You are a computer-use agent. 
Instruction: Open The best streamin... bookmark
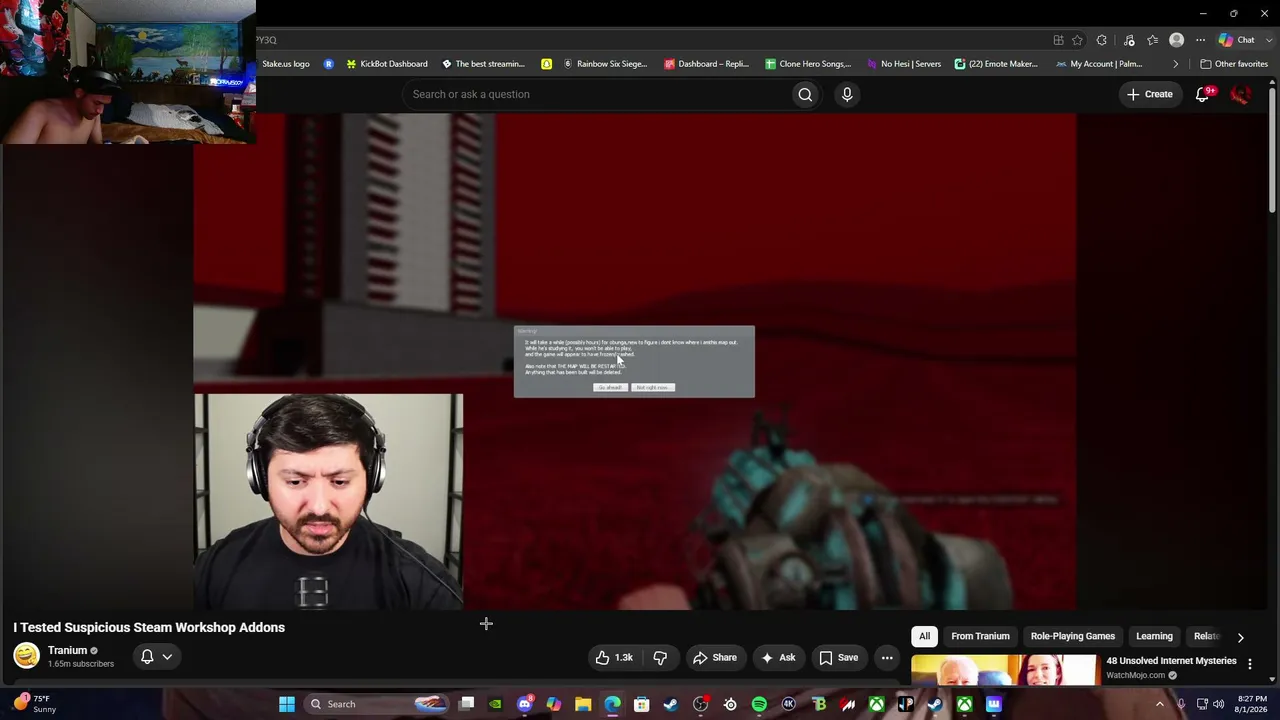point(483,64)
